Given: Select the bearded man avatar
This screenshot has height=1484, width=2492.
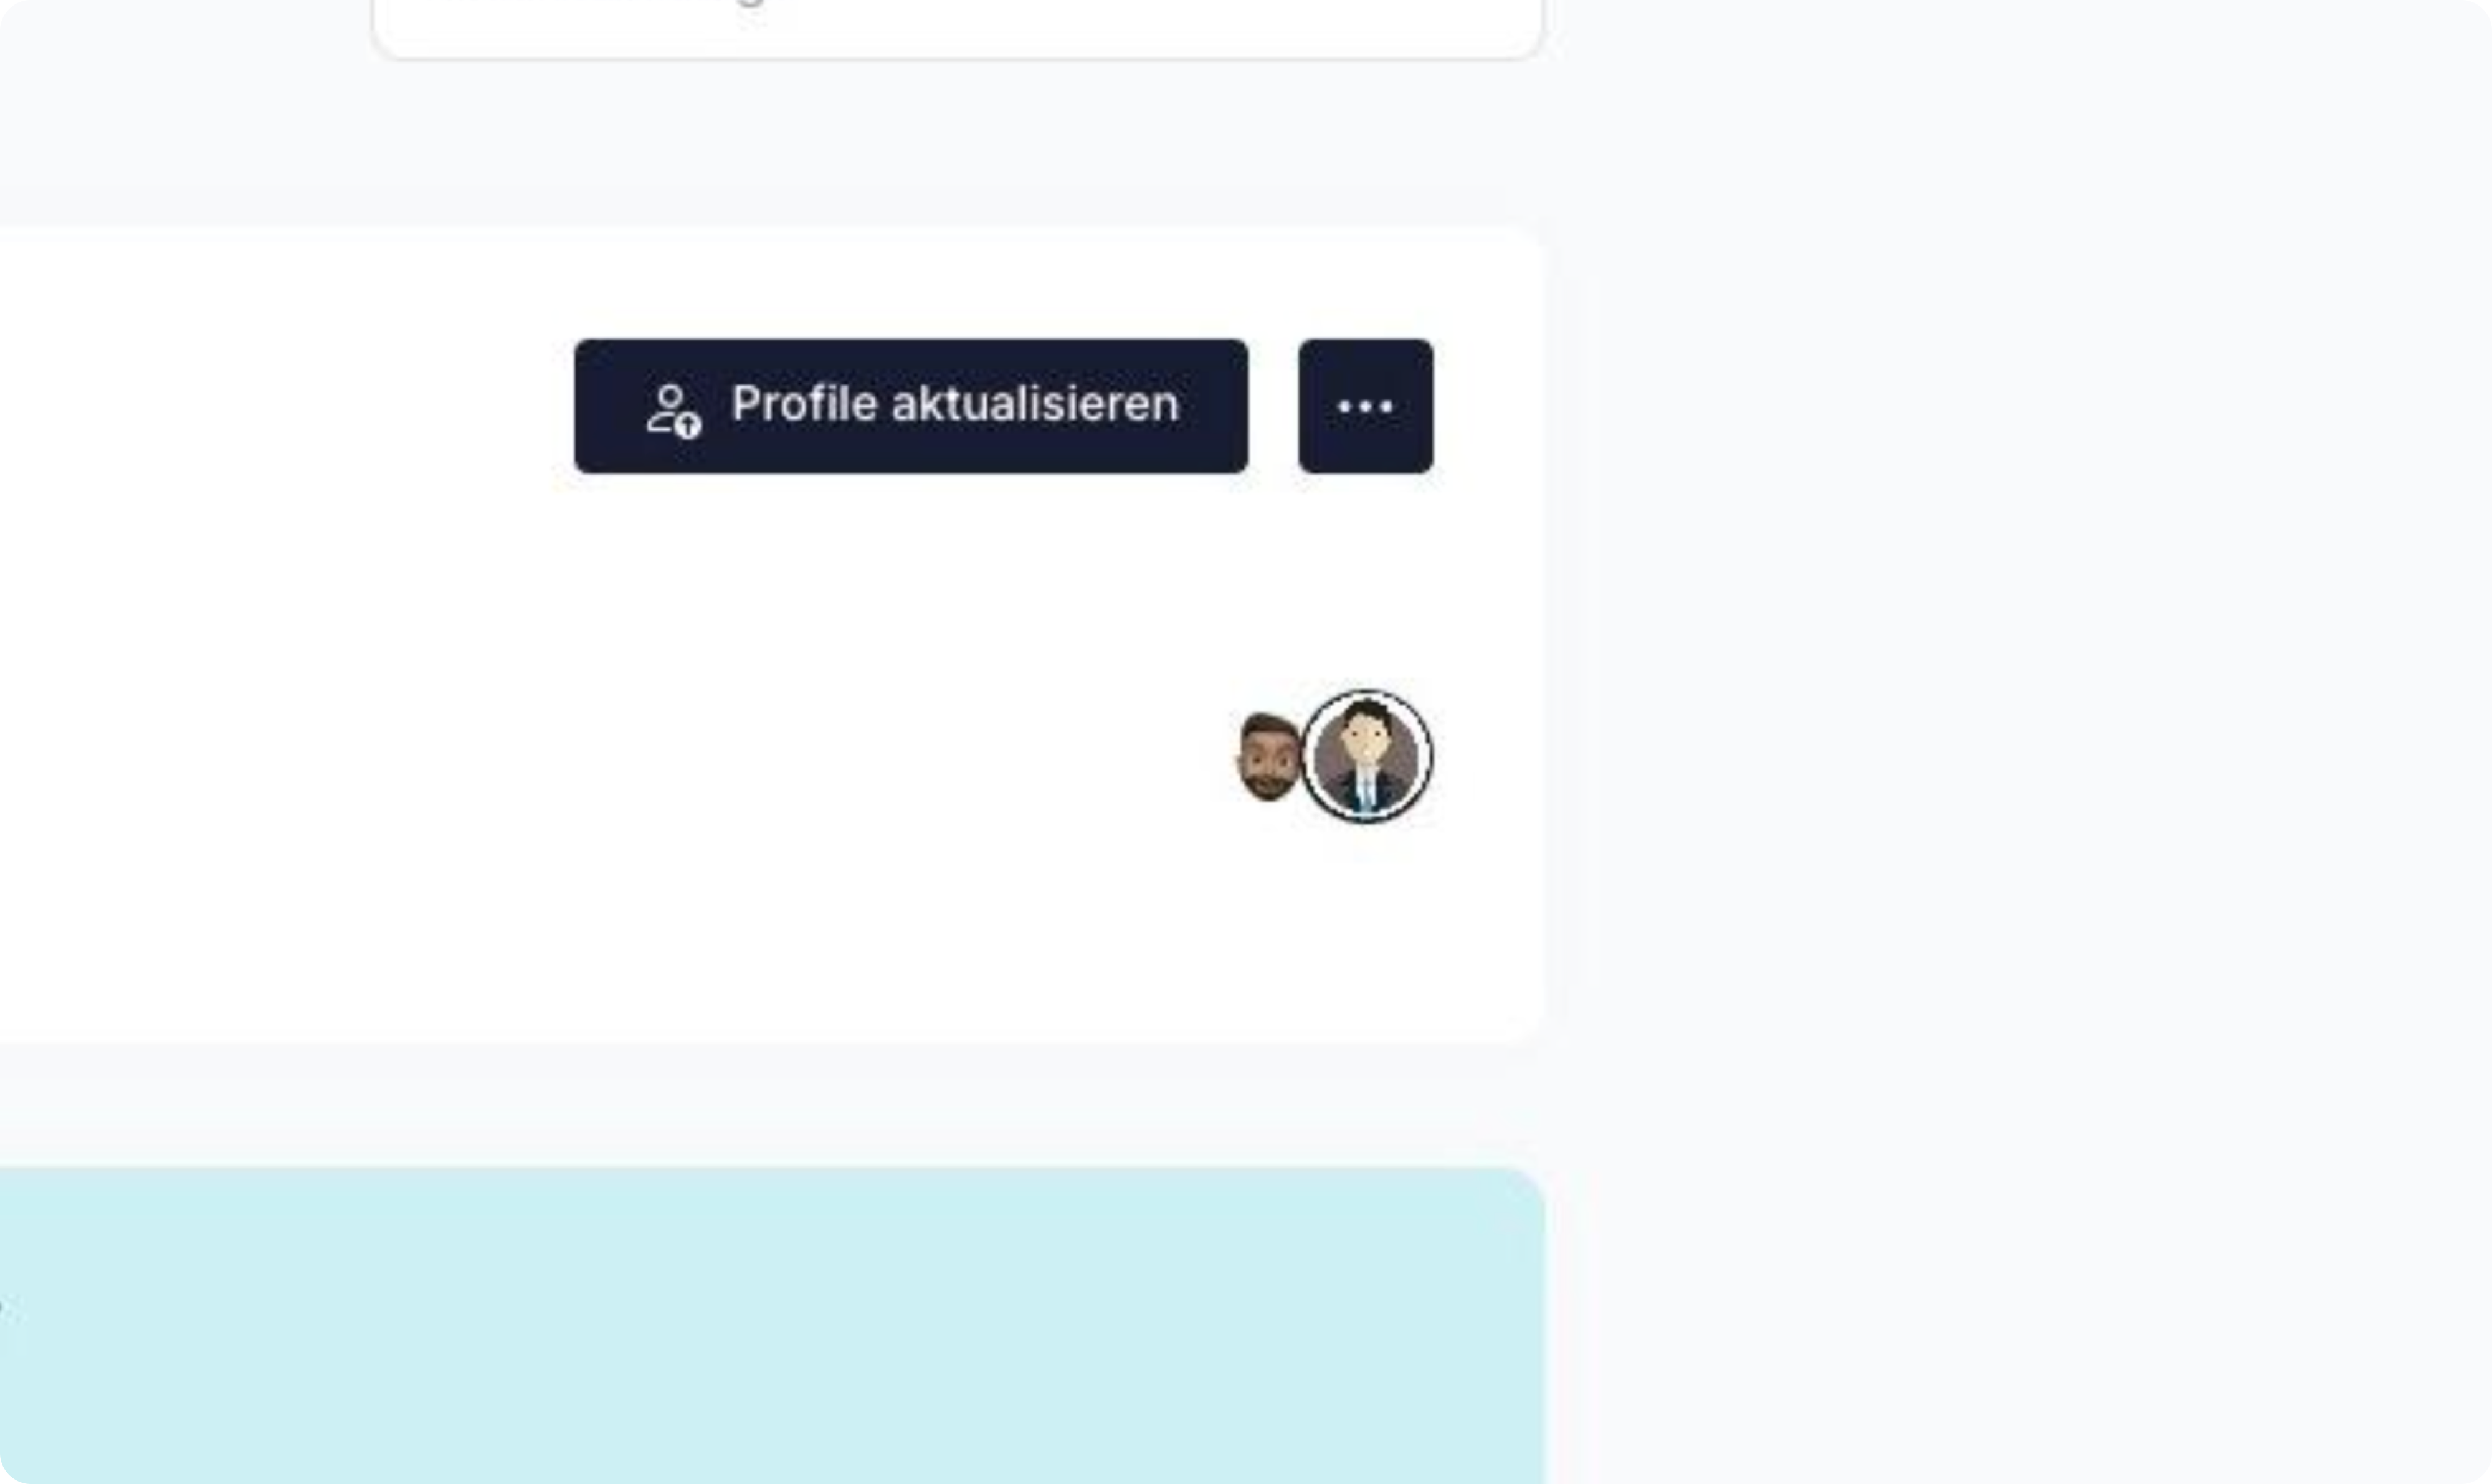Looking at the screenshot, I should pyautogui.click(x=1268, y=756).
